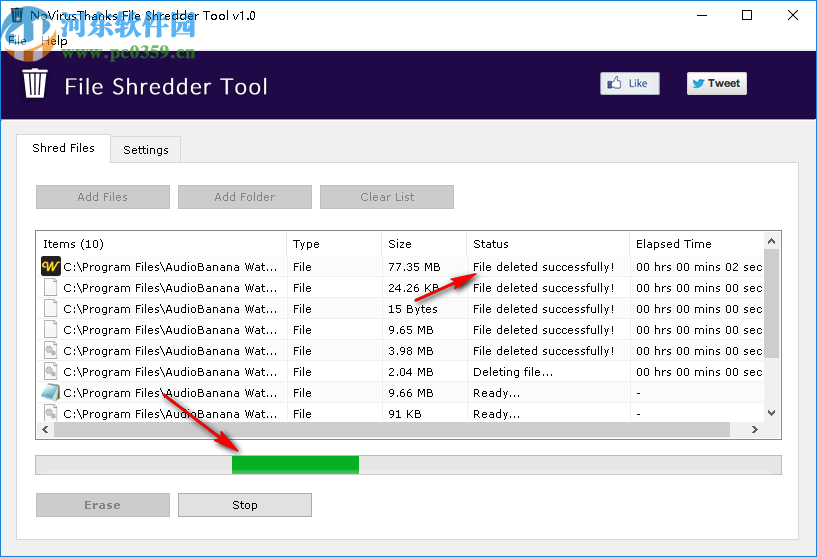Maximize the File Shredder Tool window
The height and width of the screenshot is (557, 817).
pos(747,15)
